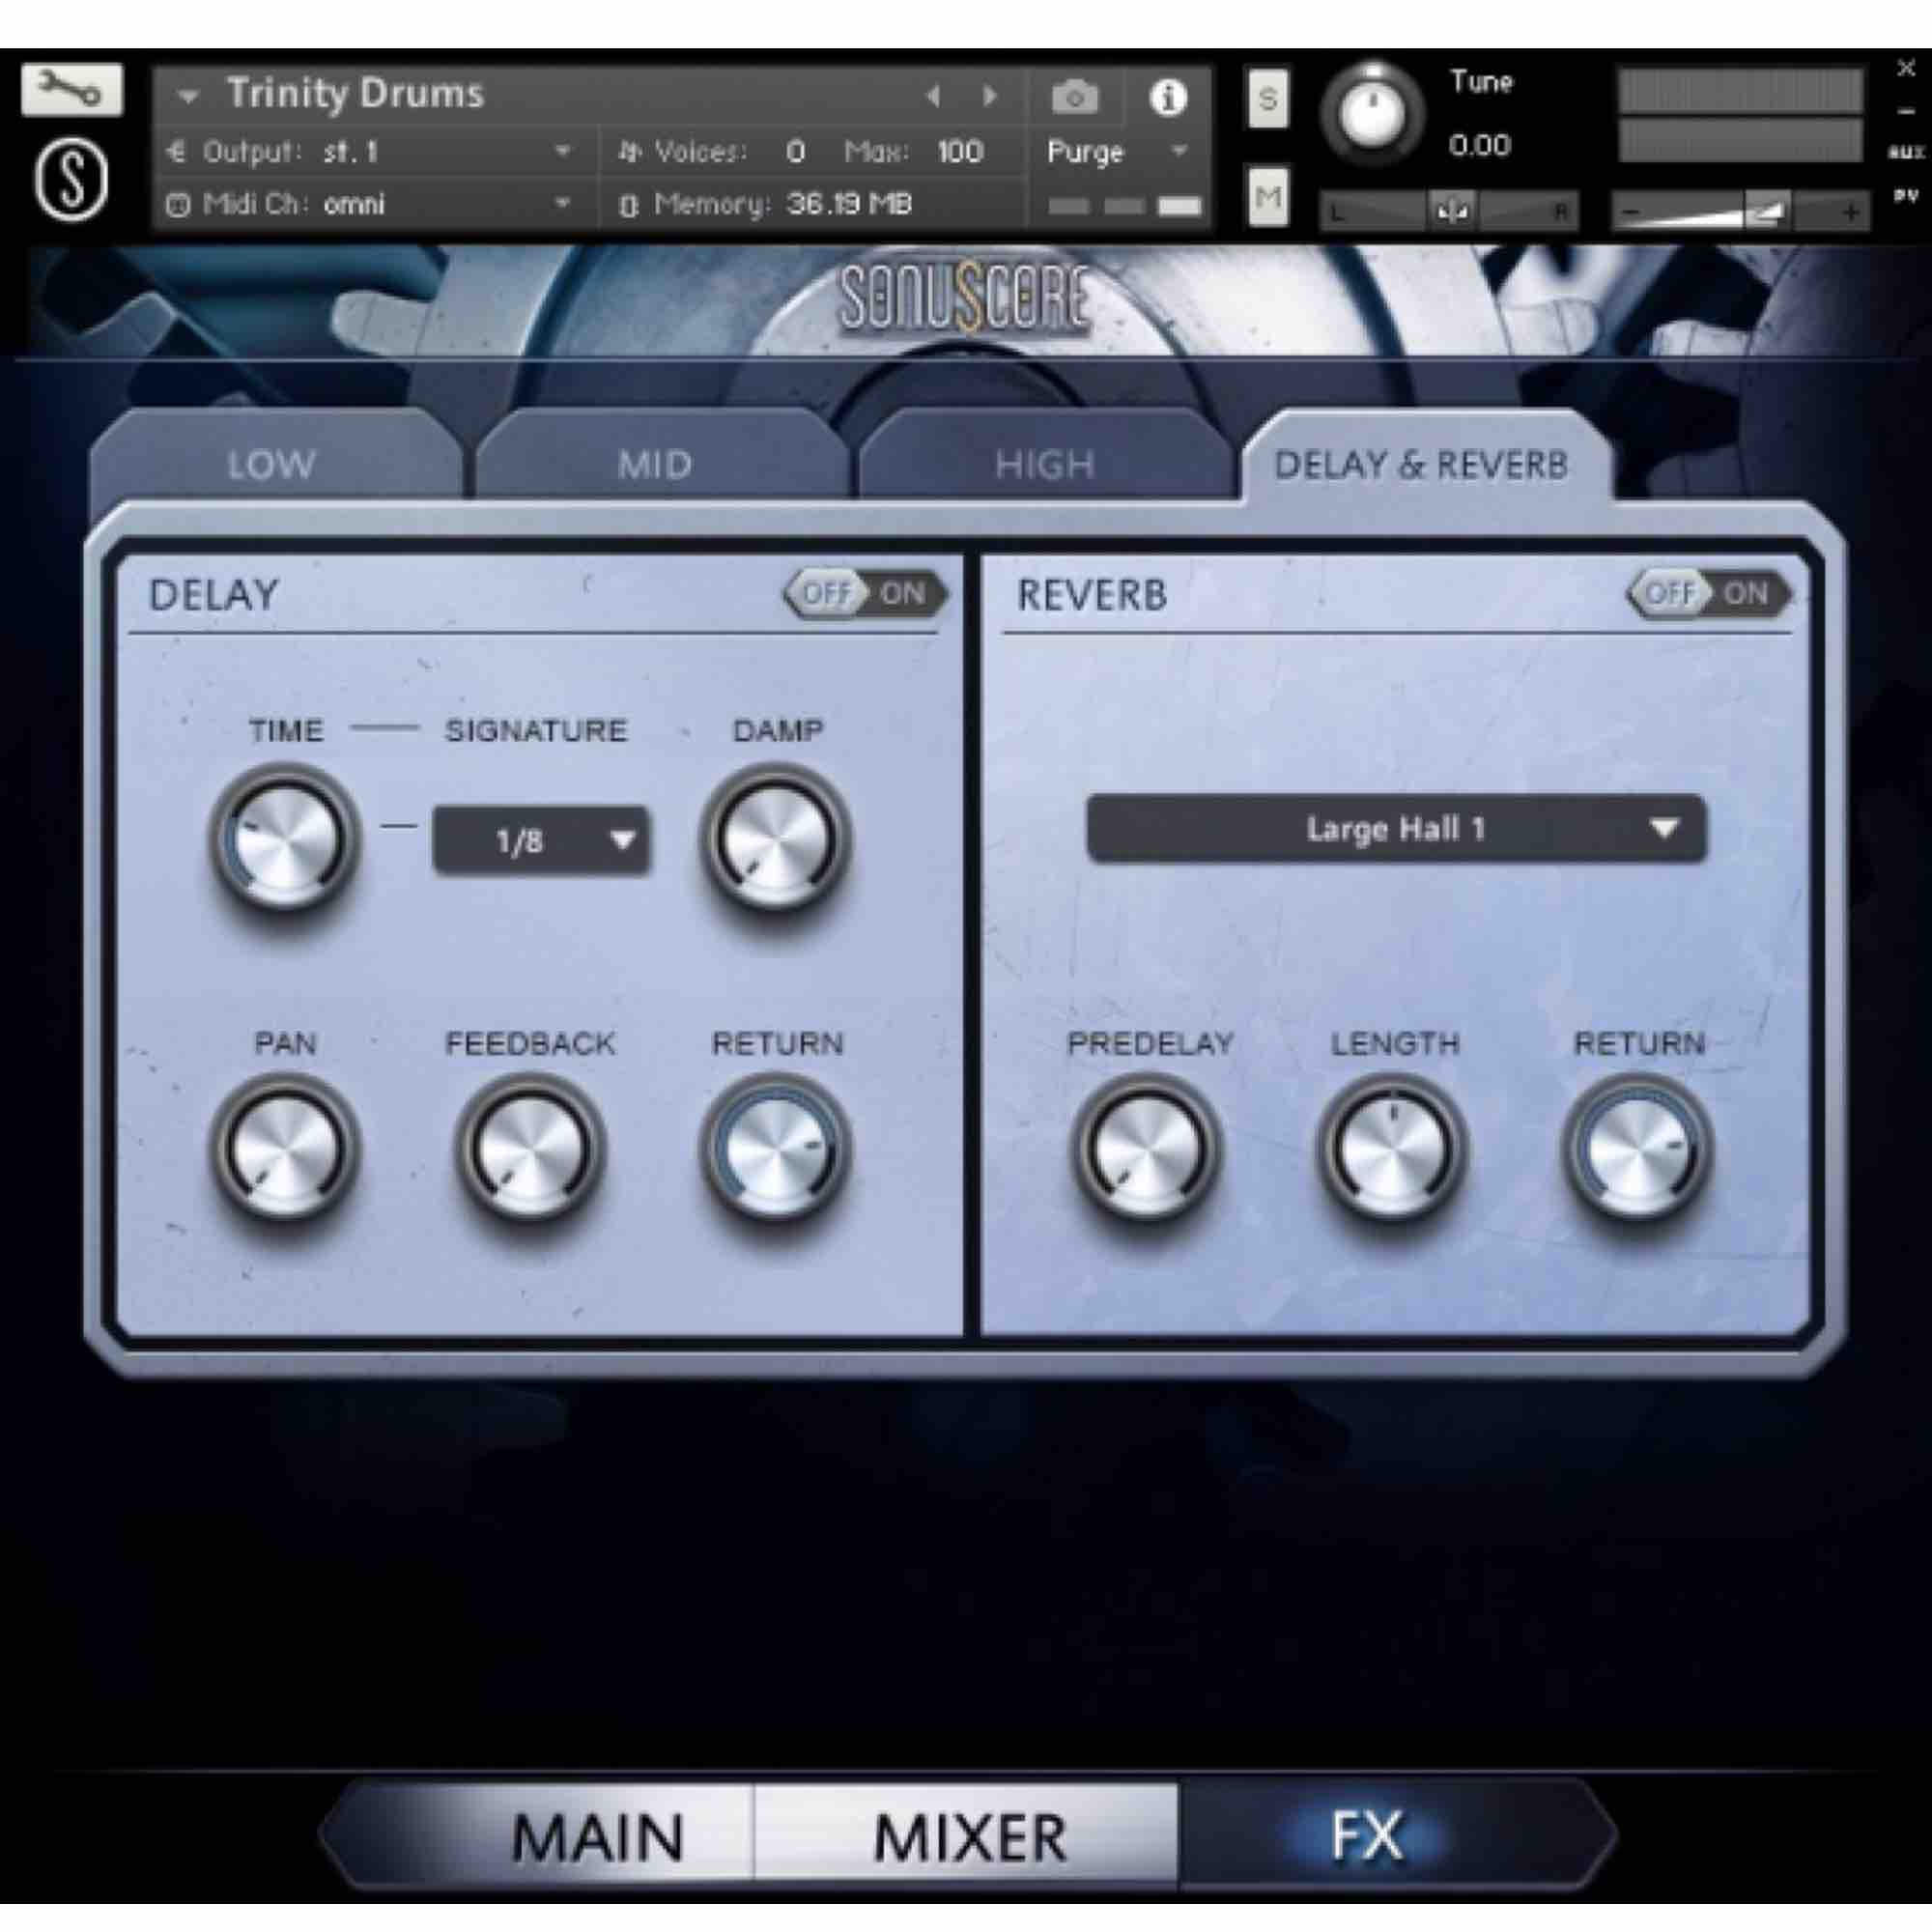Click the delay RETURN knob
The width and height of the screenshot is (1932, 1932).
775,1150
